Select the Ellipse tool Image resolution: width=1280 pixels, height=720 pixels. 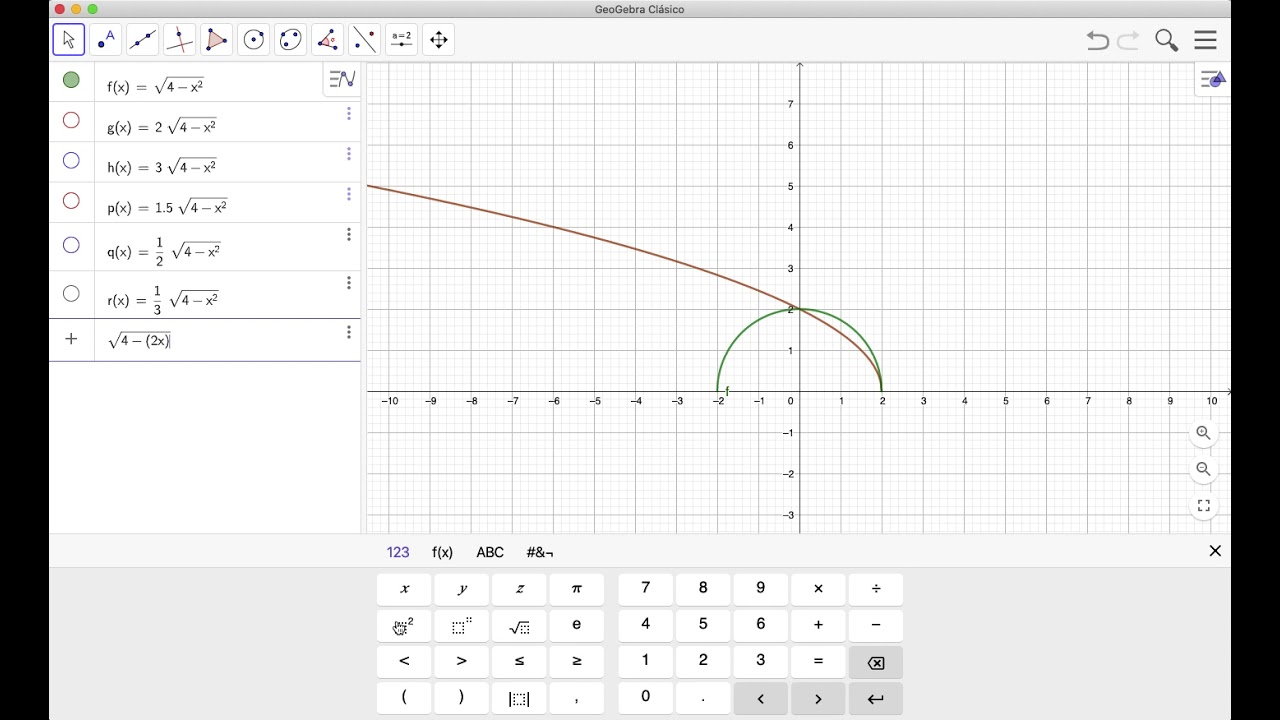click(x=291, y=40)
